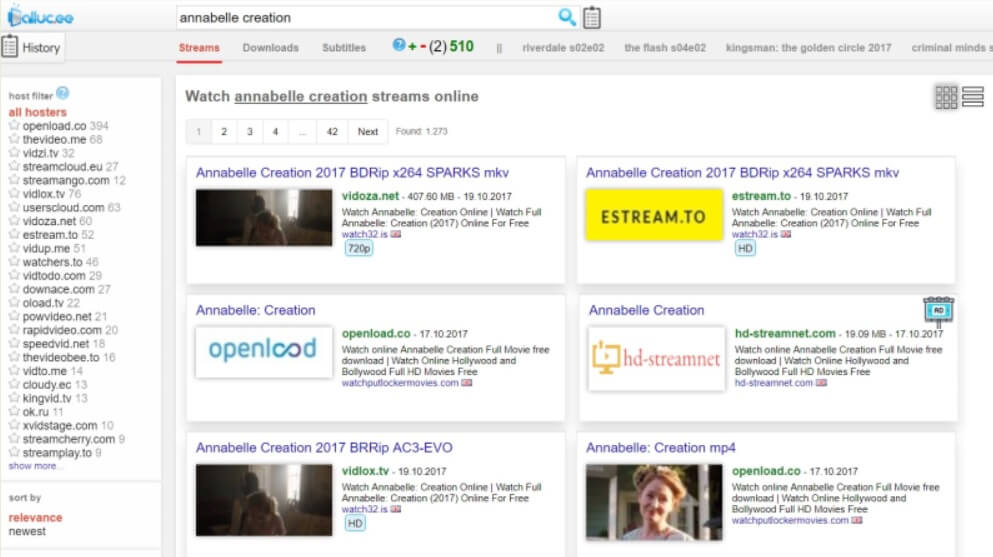The image size is (993, 557).
Task: Open Annabelle: Creation mp4 title
Action: click(661, 447)
